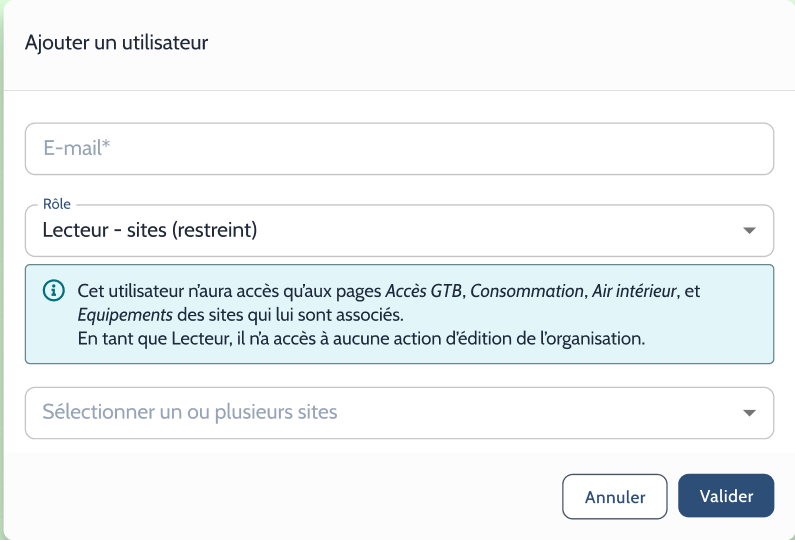Viewport: 795px width, 540px height.
Task: Click the info icon in the blue banner
Action: 54,291
